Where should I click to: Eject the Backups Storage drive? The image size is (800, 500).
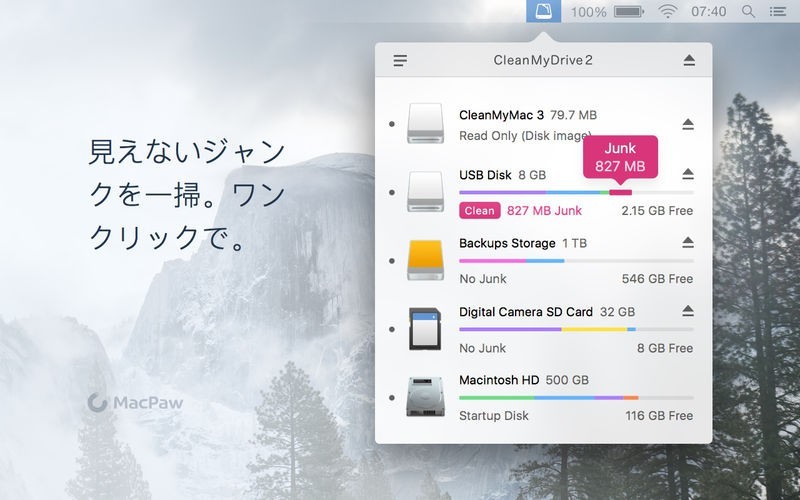[688, 243]
